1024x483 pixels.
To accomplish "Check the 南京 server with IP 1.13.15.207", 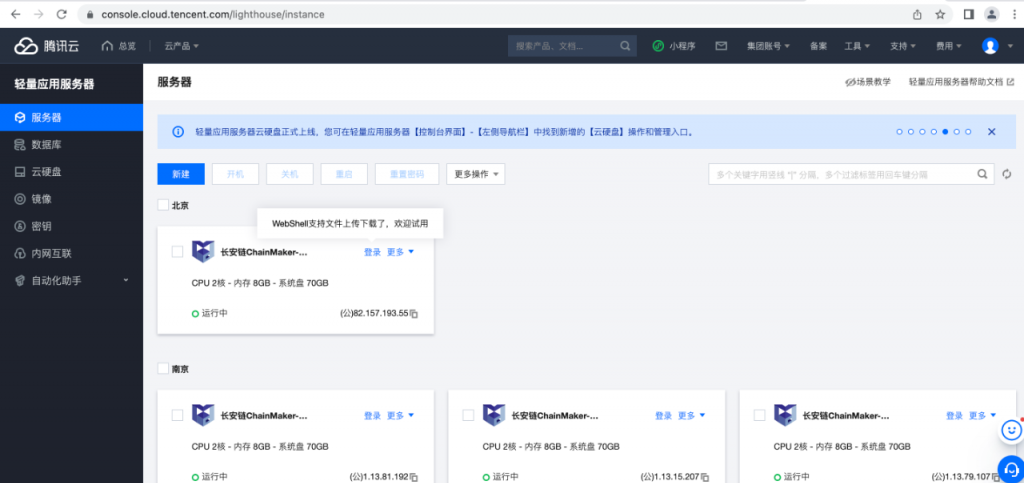I will point(468,415).
